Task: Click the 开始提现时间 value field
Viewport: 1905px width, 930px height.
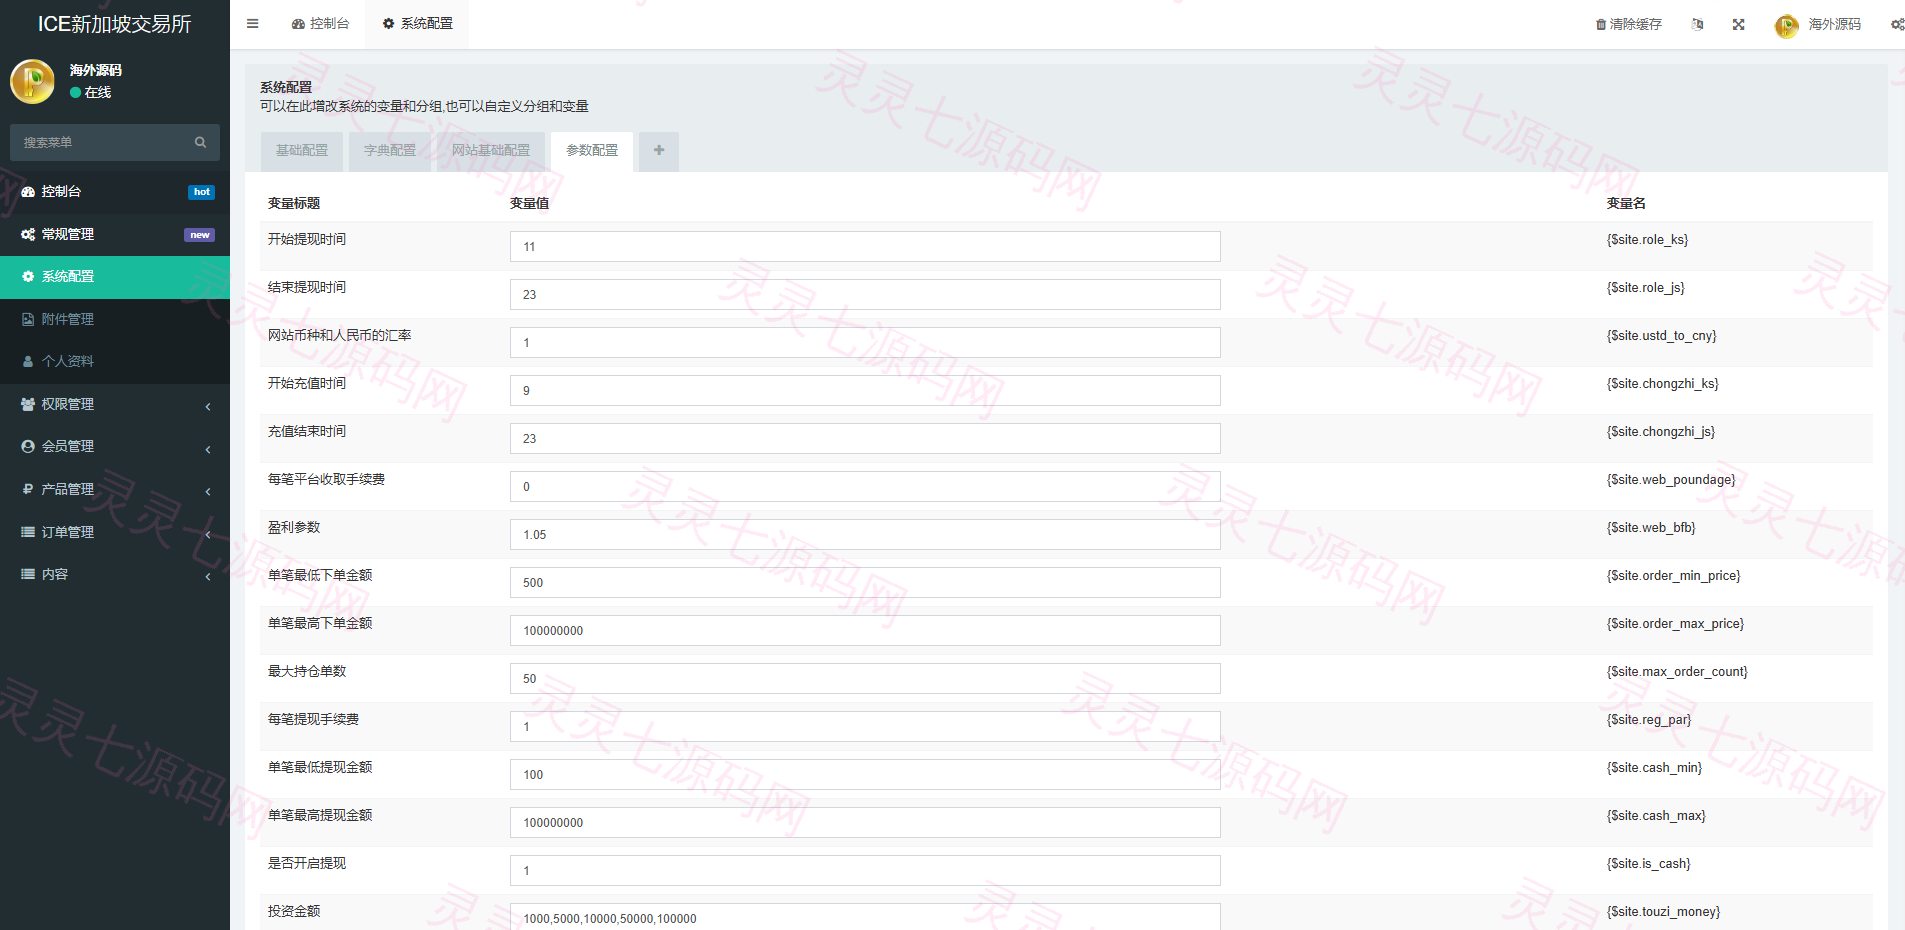Action: pos(865,247)
